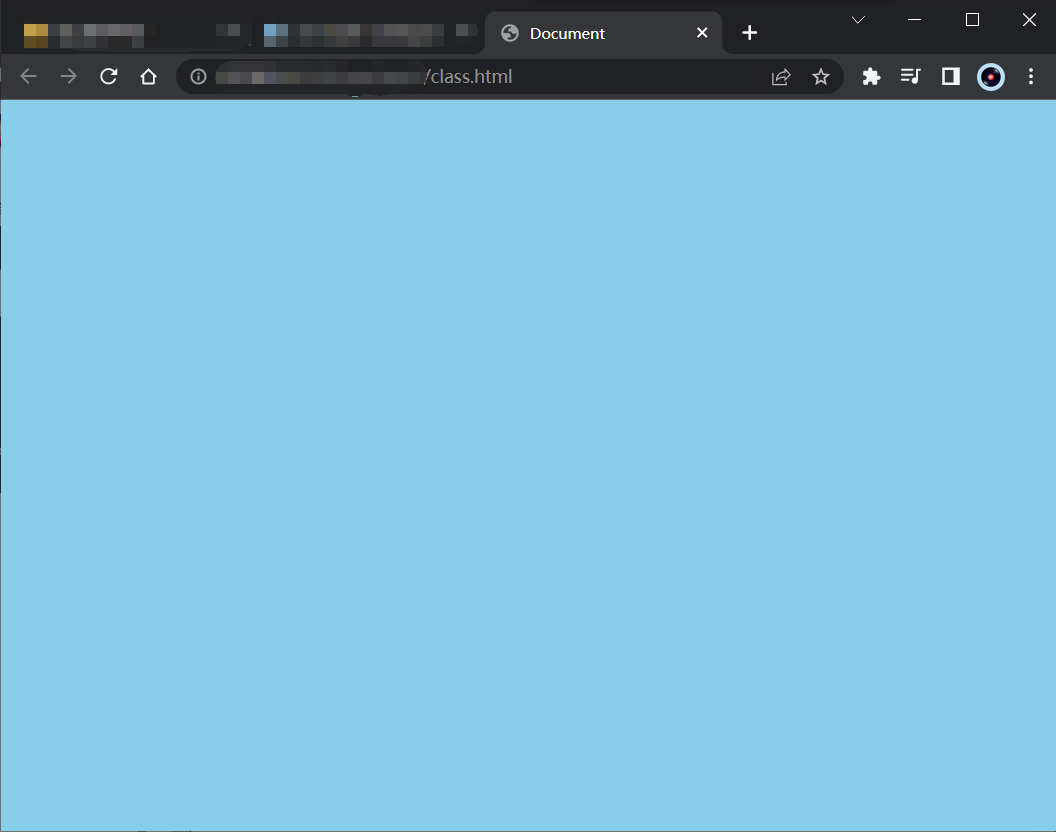Viewport: 1056px width, 832px height.
Task: View site information icon
Action: pos(198,76)
